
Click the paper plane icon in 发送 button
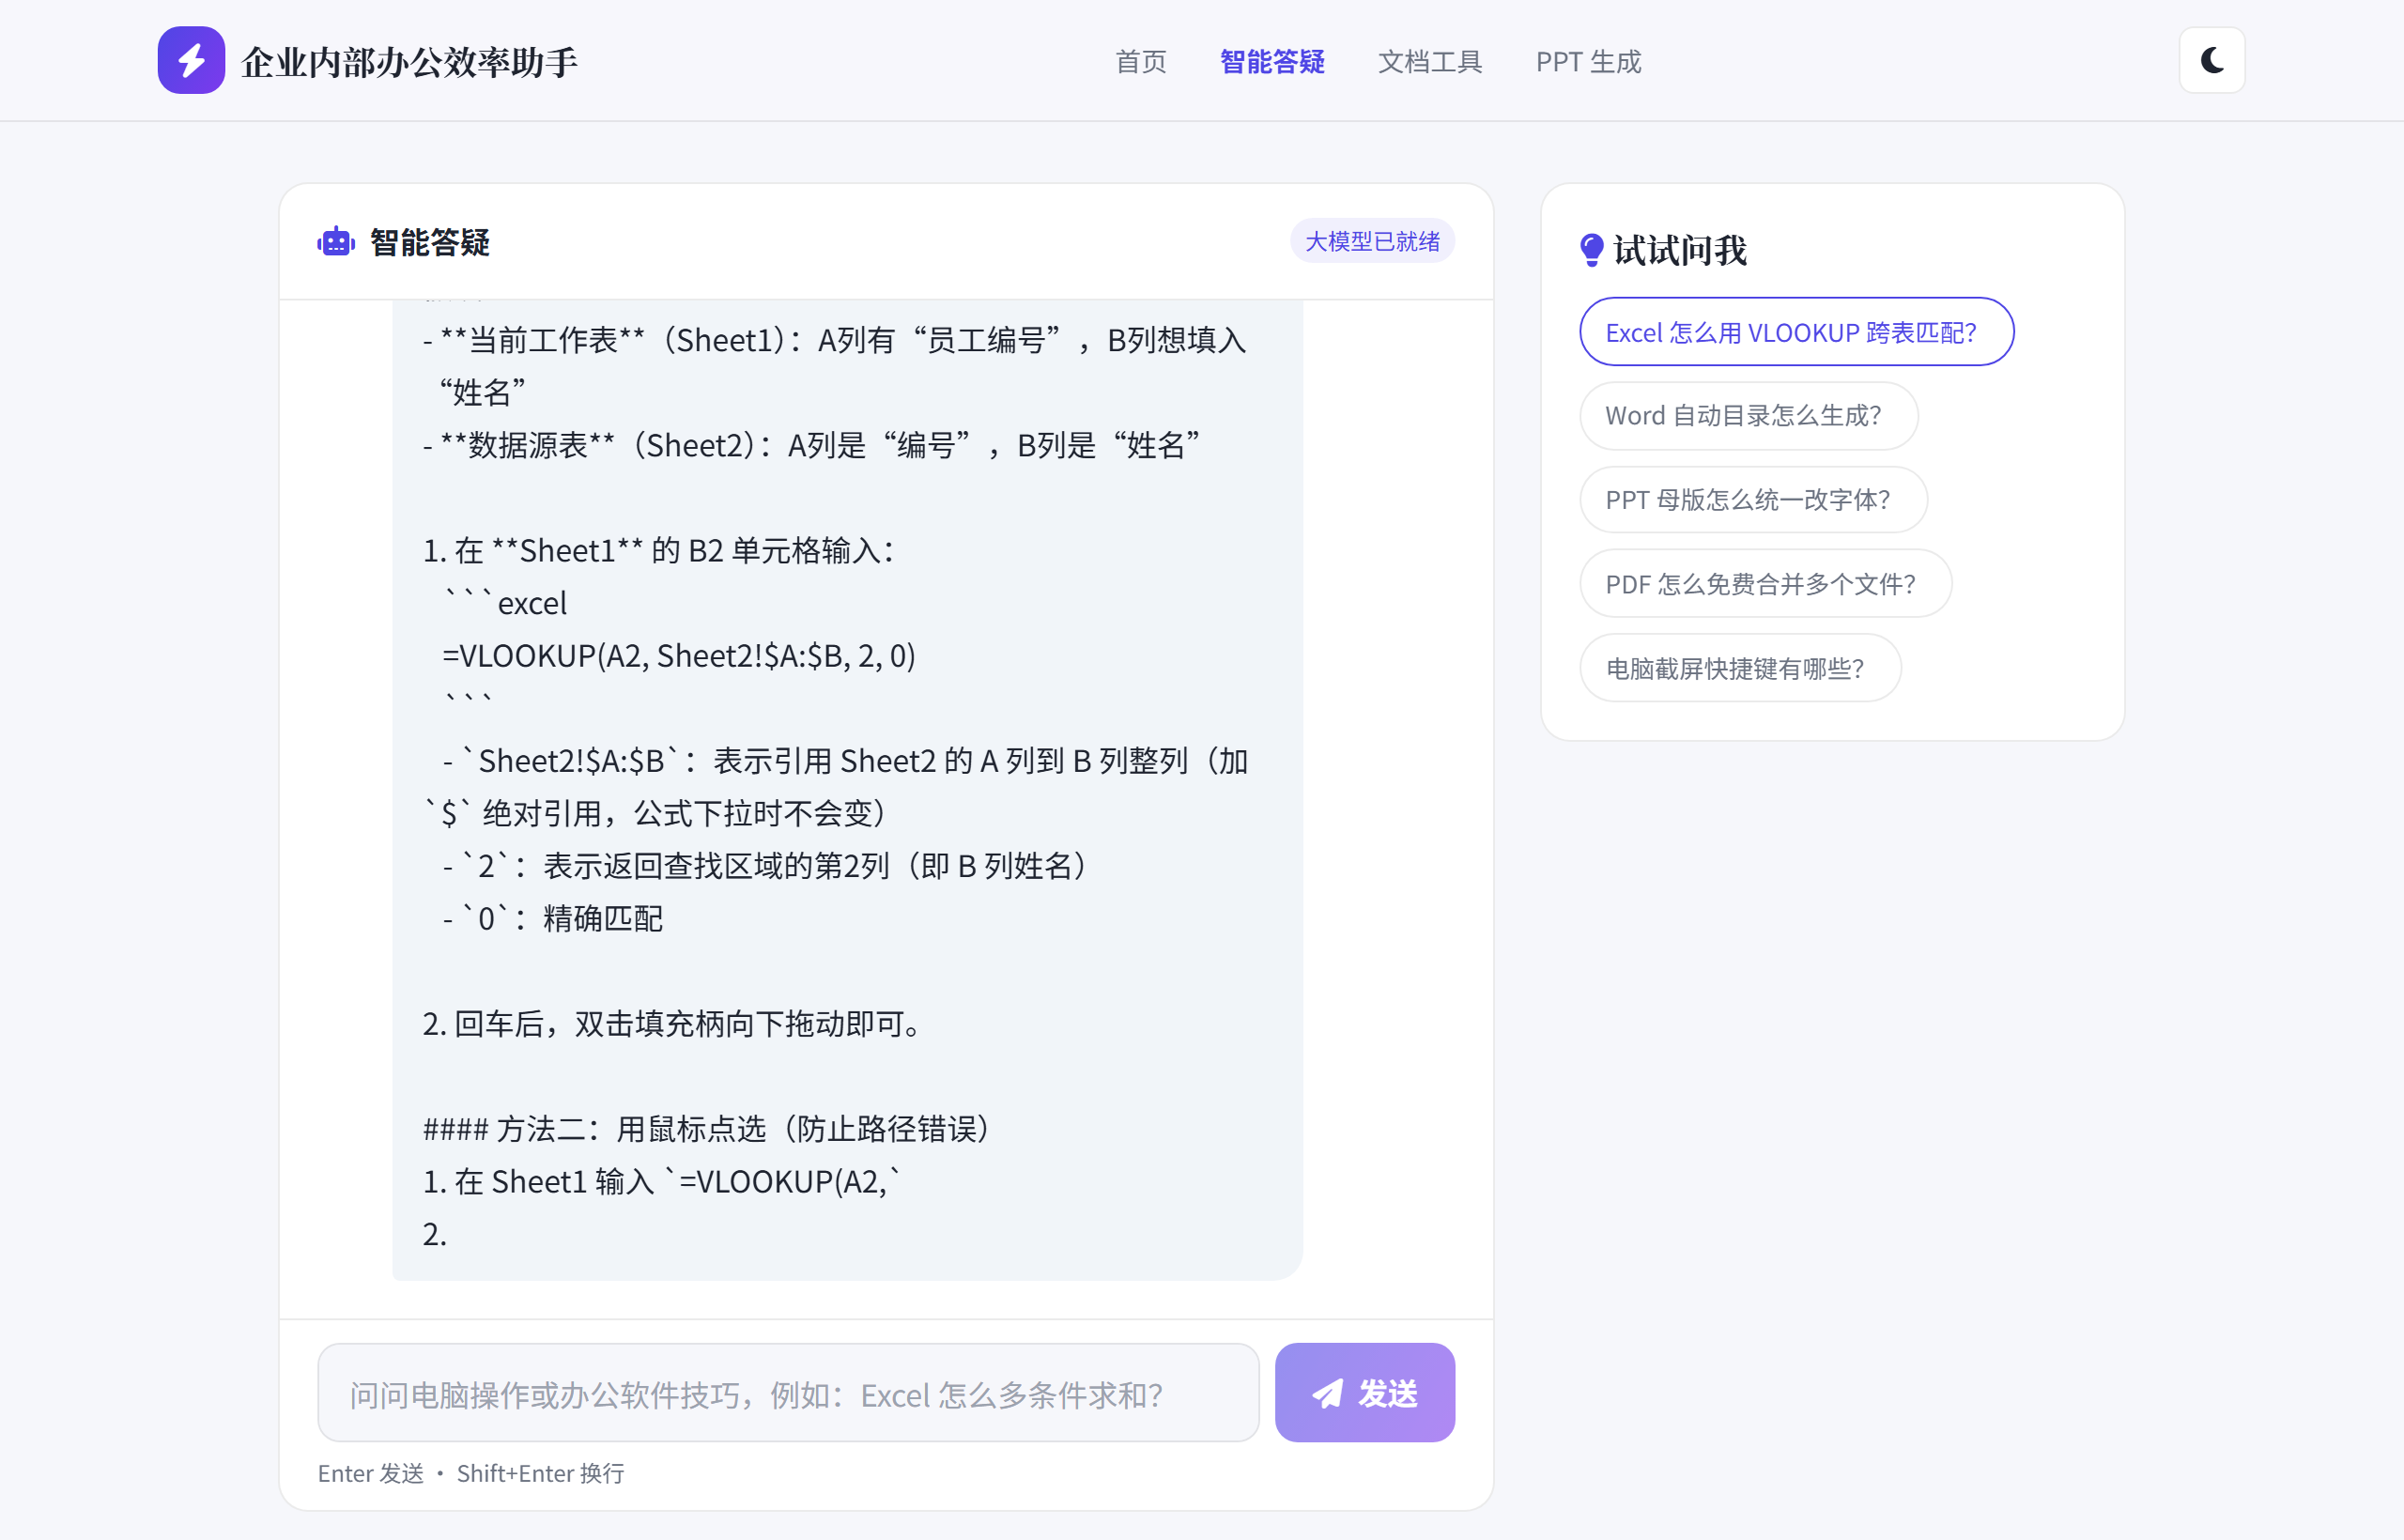tap(1328, 1393)
